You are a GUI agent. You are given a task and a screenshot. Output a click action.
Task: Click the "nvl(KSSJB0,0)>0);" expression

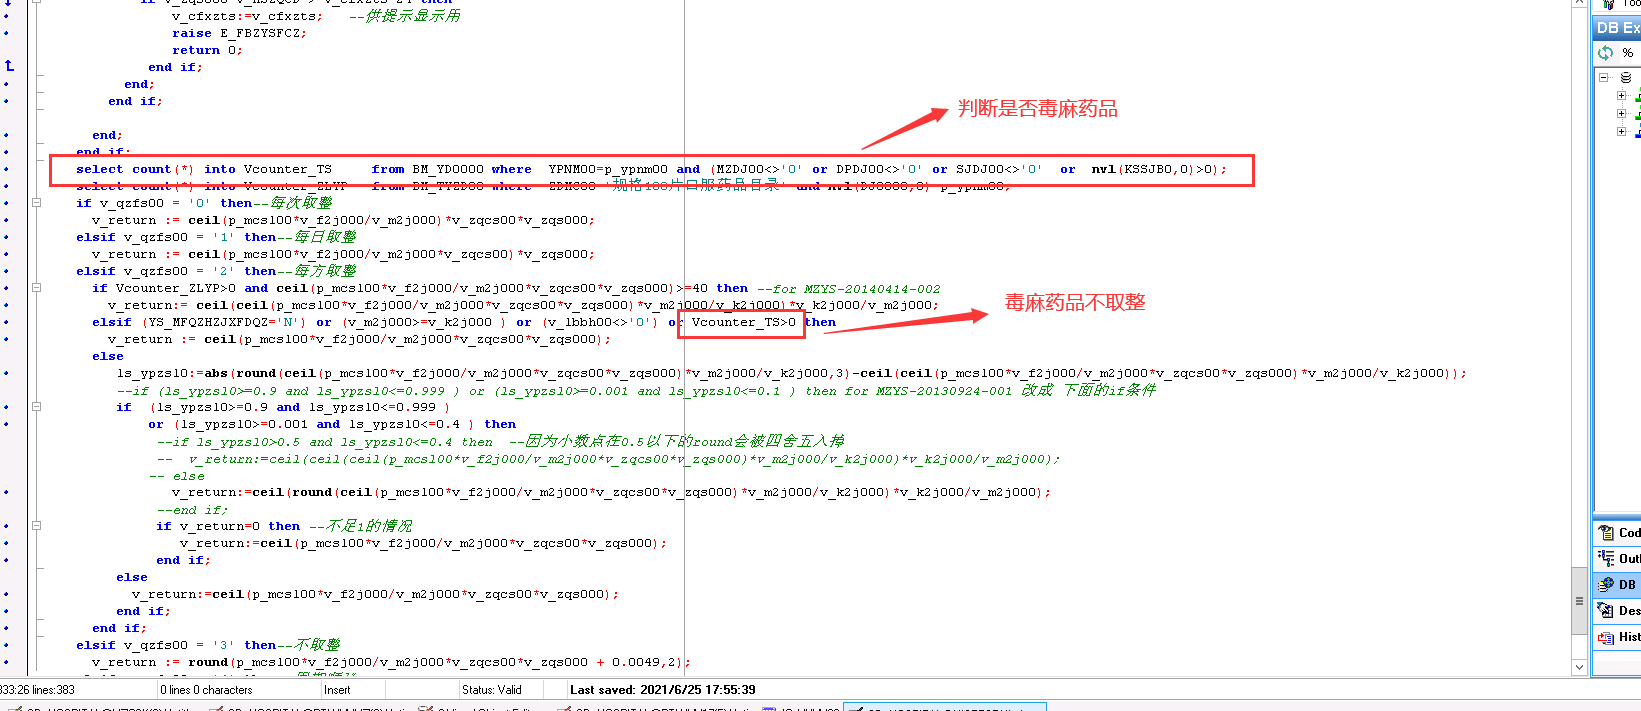coord(1159,169)
